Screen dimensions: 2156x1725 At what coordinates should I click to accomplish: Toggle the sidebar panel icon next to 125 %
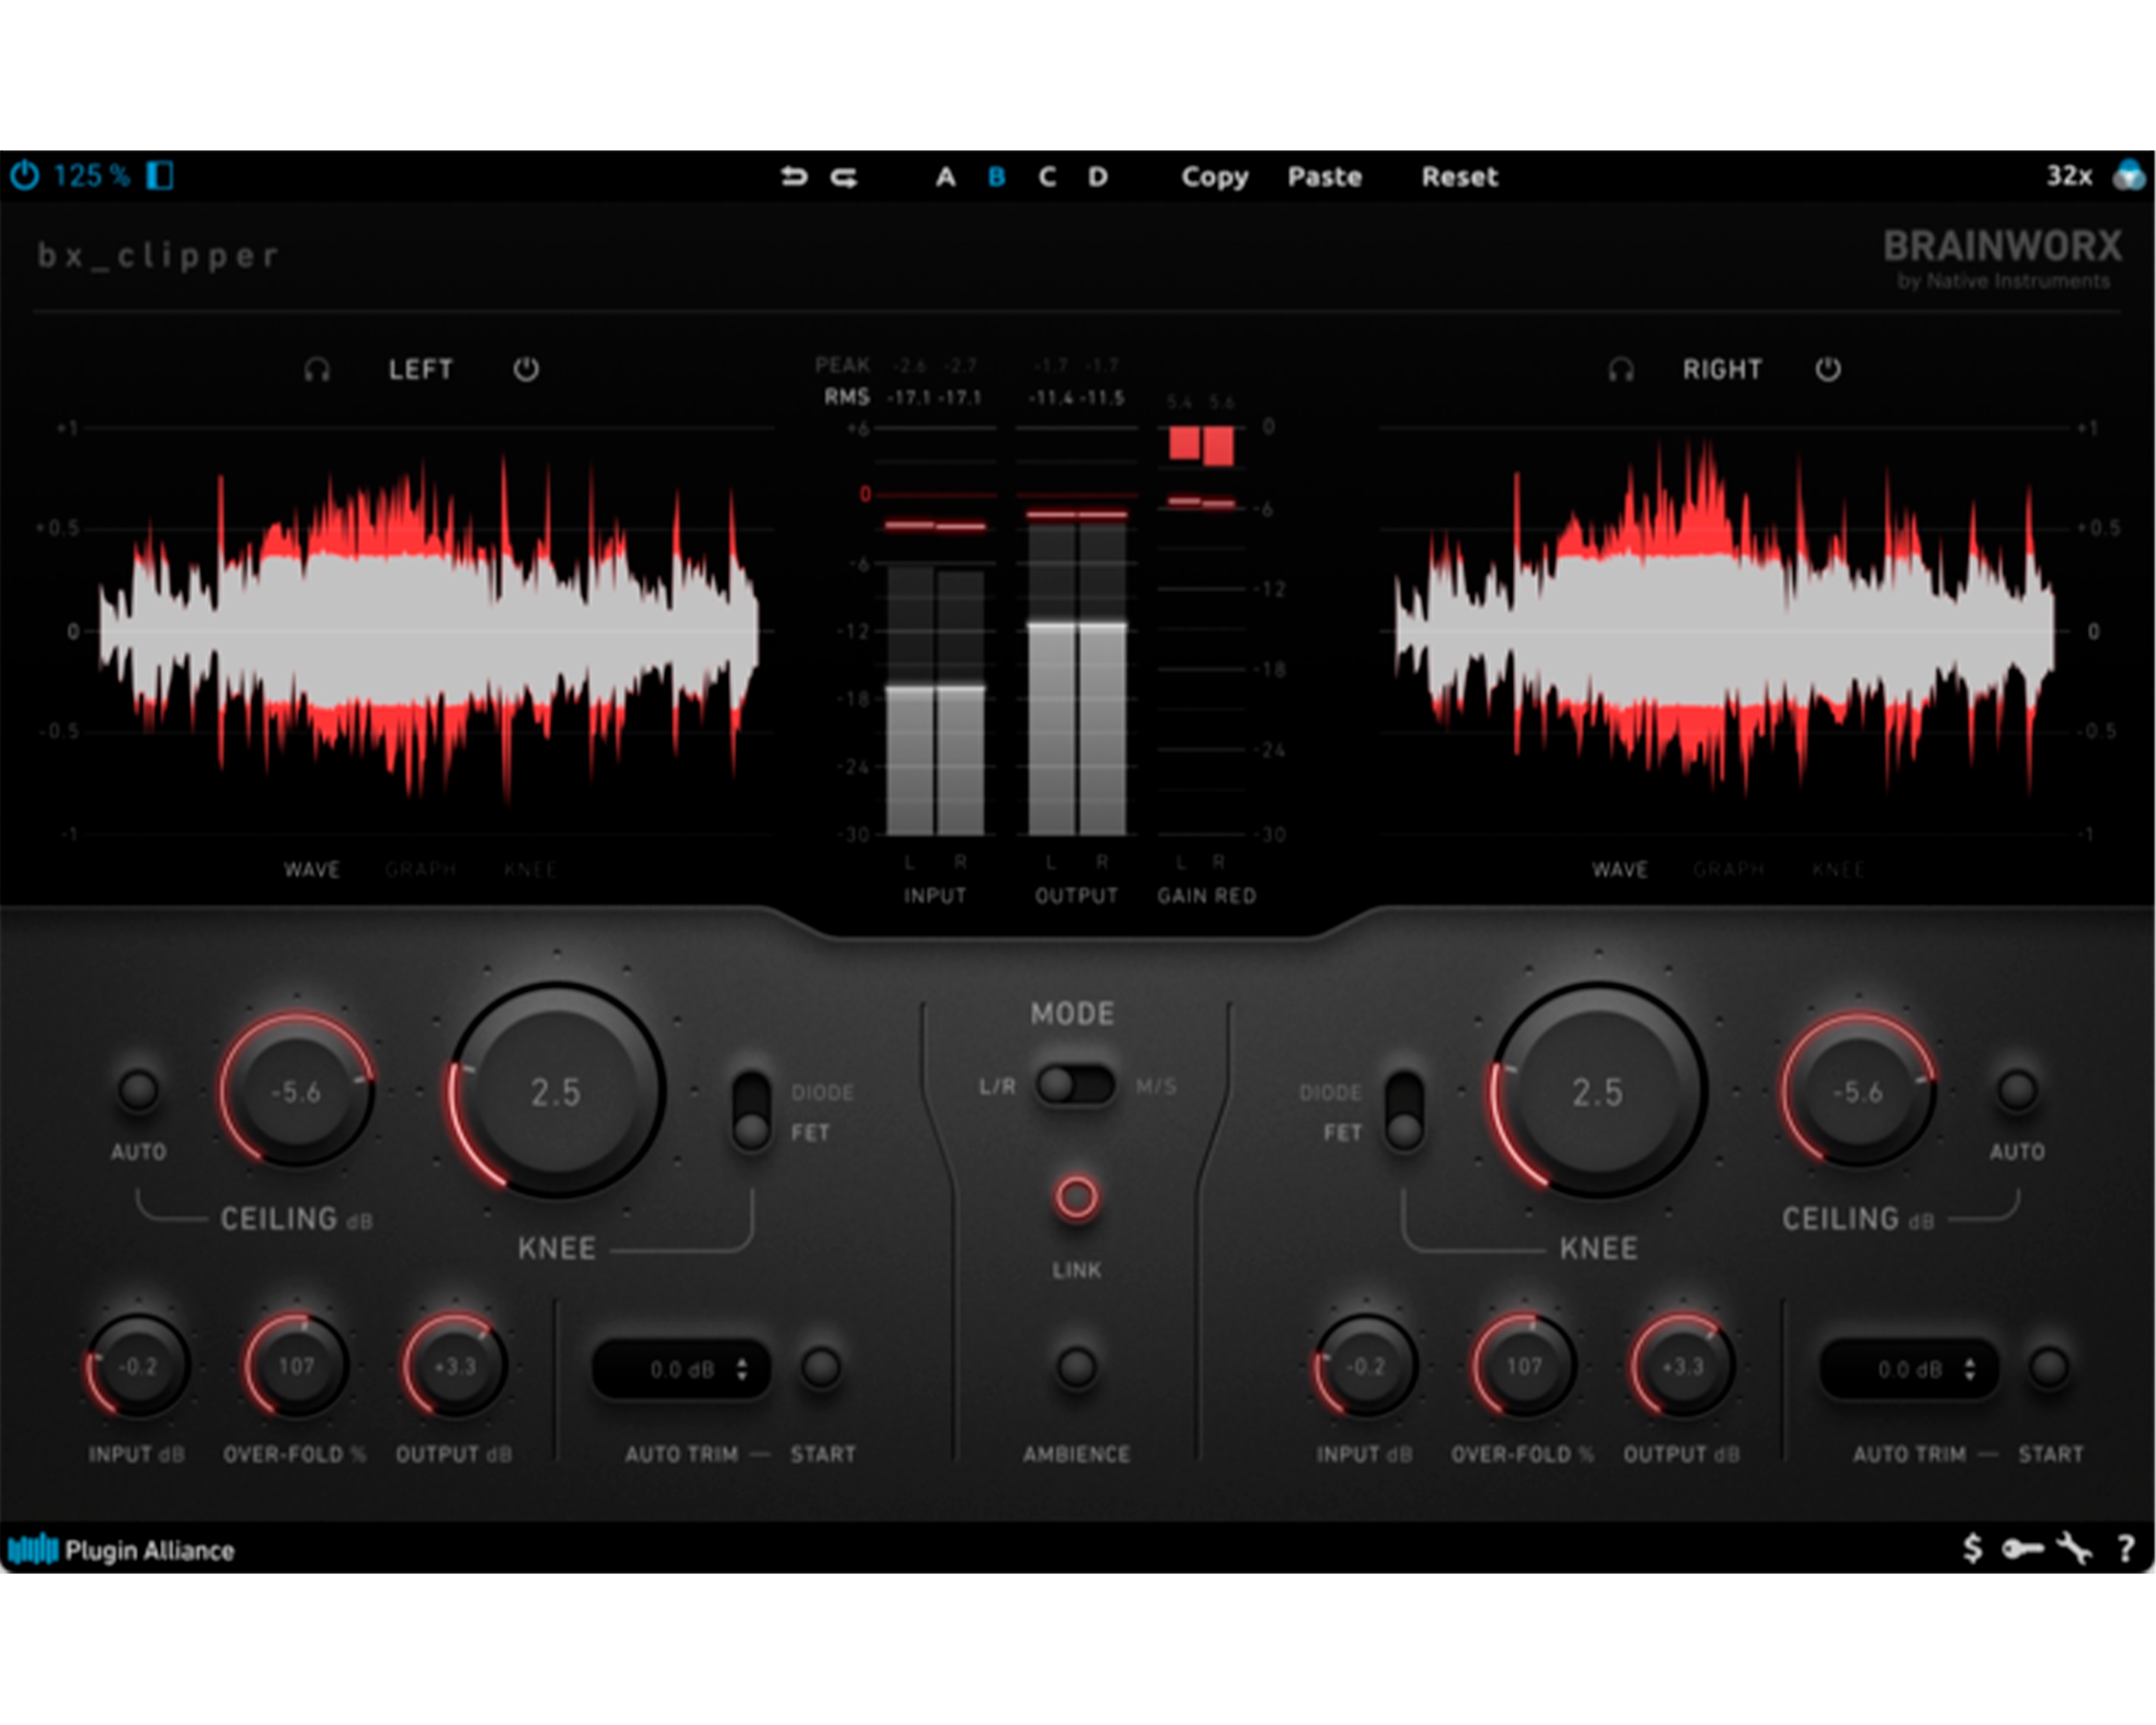click(x=160, y=176)
